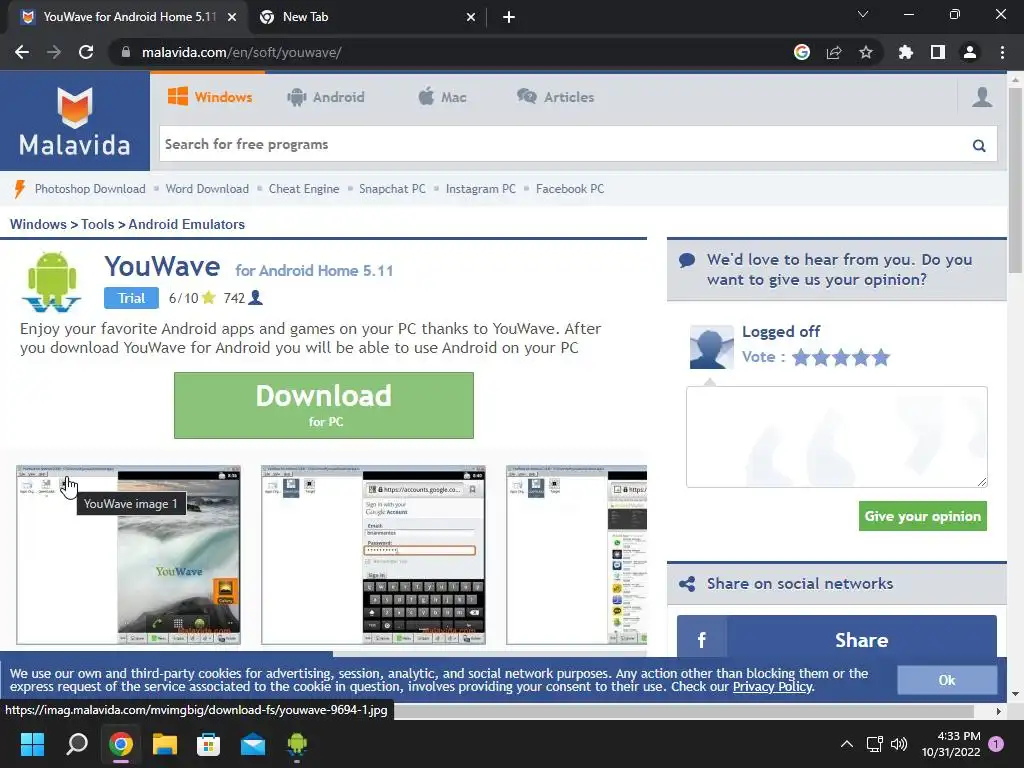Open Photoshop Download link
The height and width of the screenshot is (768, 1024).
coord(90,189)
